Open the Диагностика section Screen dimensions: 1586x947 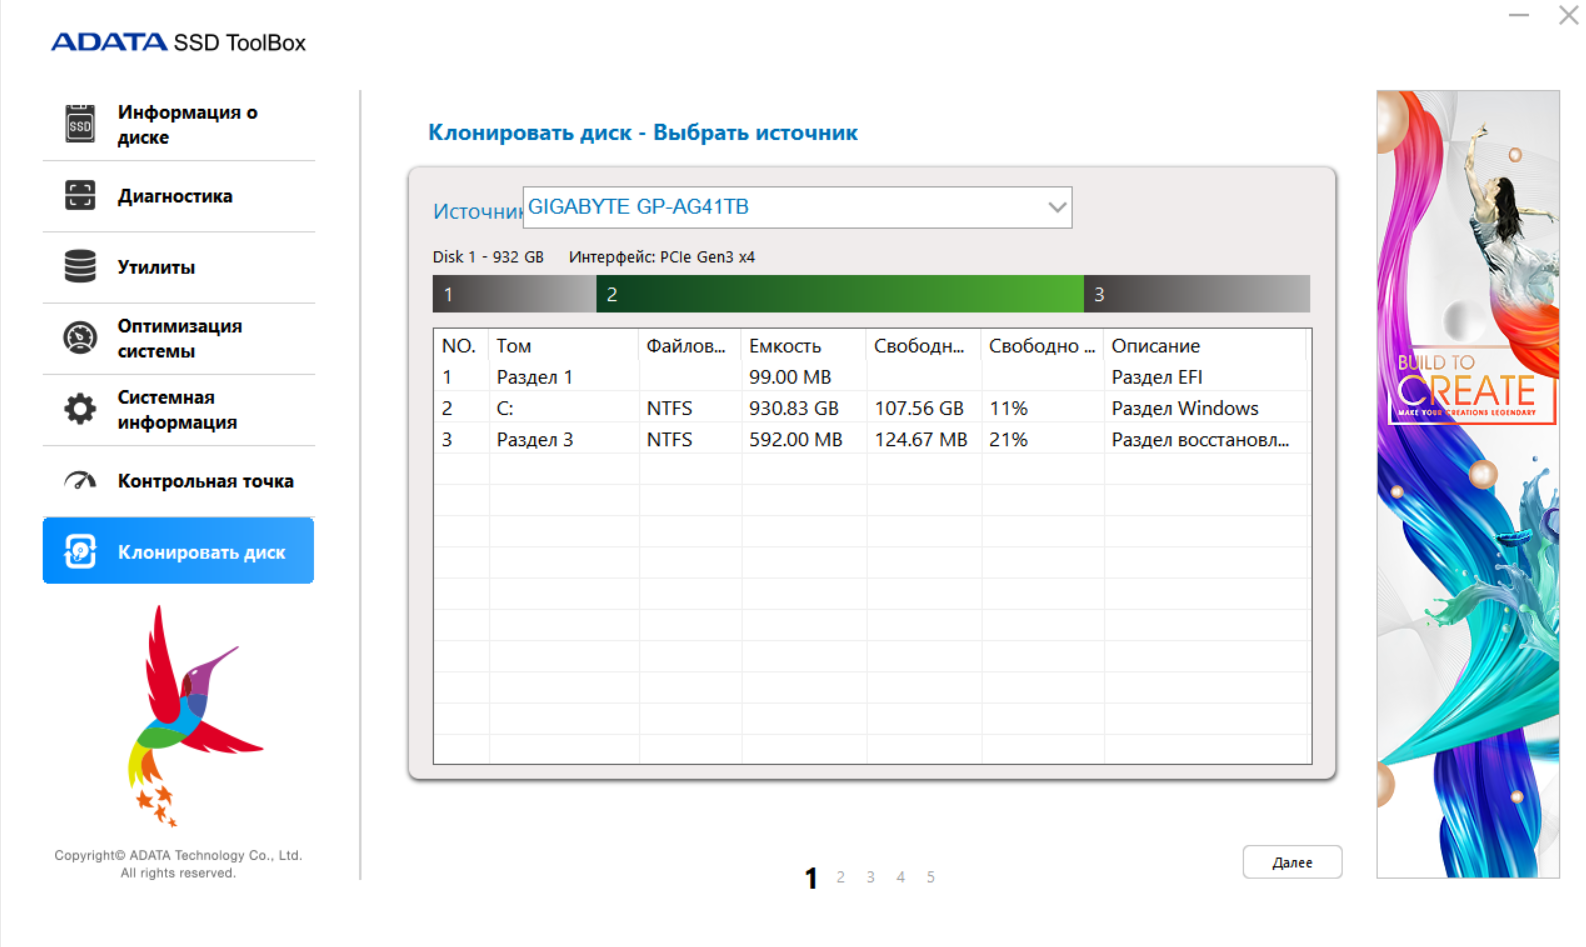click(x=178, y=196)
